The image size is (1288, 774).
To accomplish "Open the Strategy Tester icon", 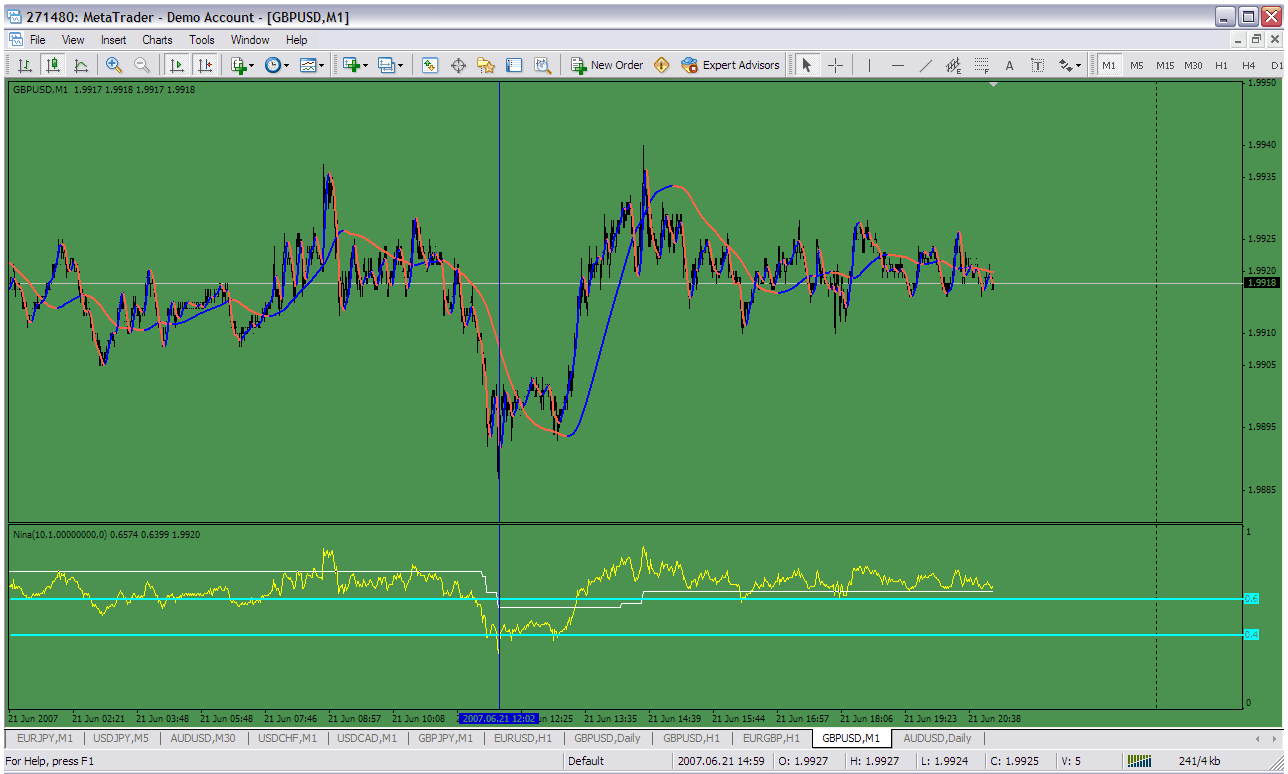I will pos(542,65).
